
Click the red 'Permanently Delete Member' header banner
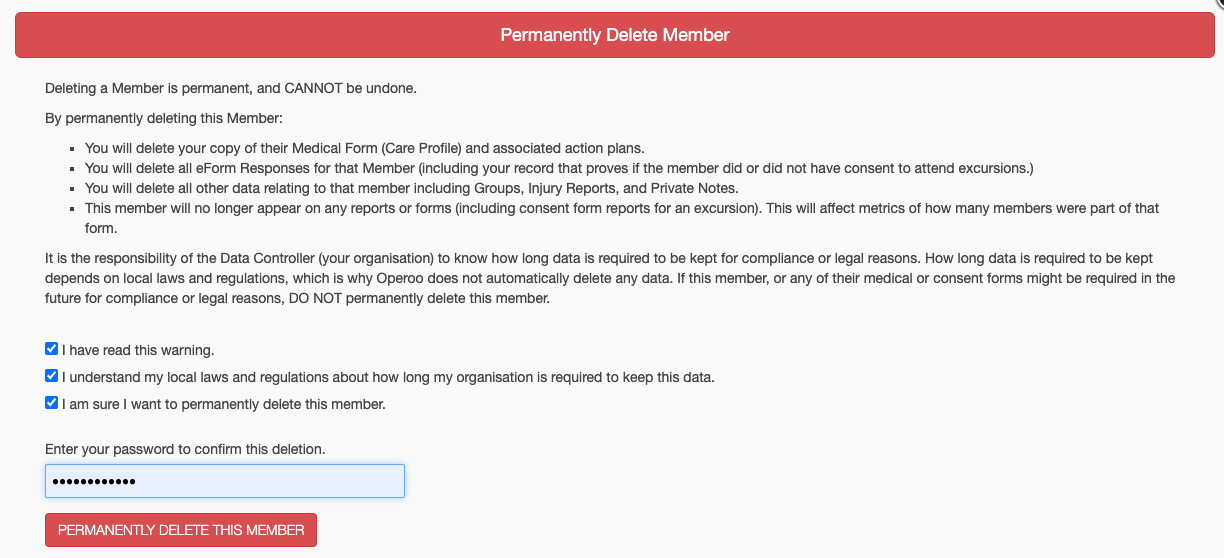pyautogui.click(x=614, y=35)
